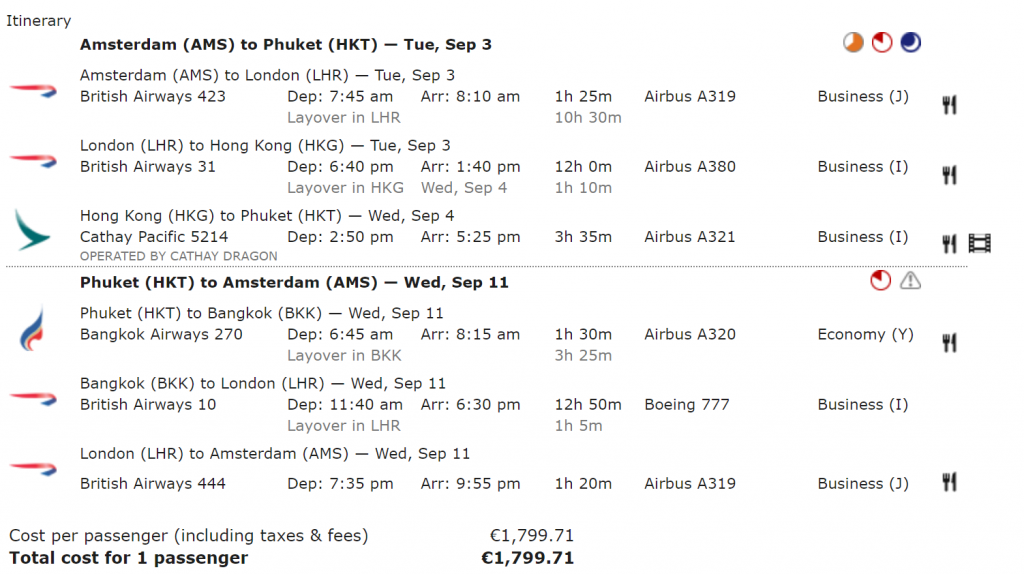
Task: Click the Bangkok Airways airline logo
Action: click(x=32, y=329)
